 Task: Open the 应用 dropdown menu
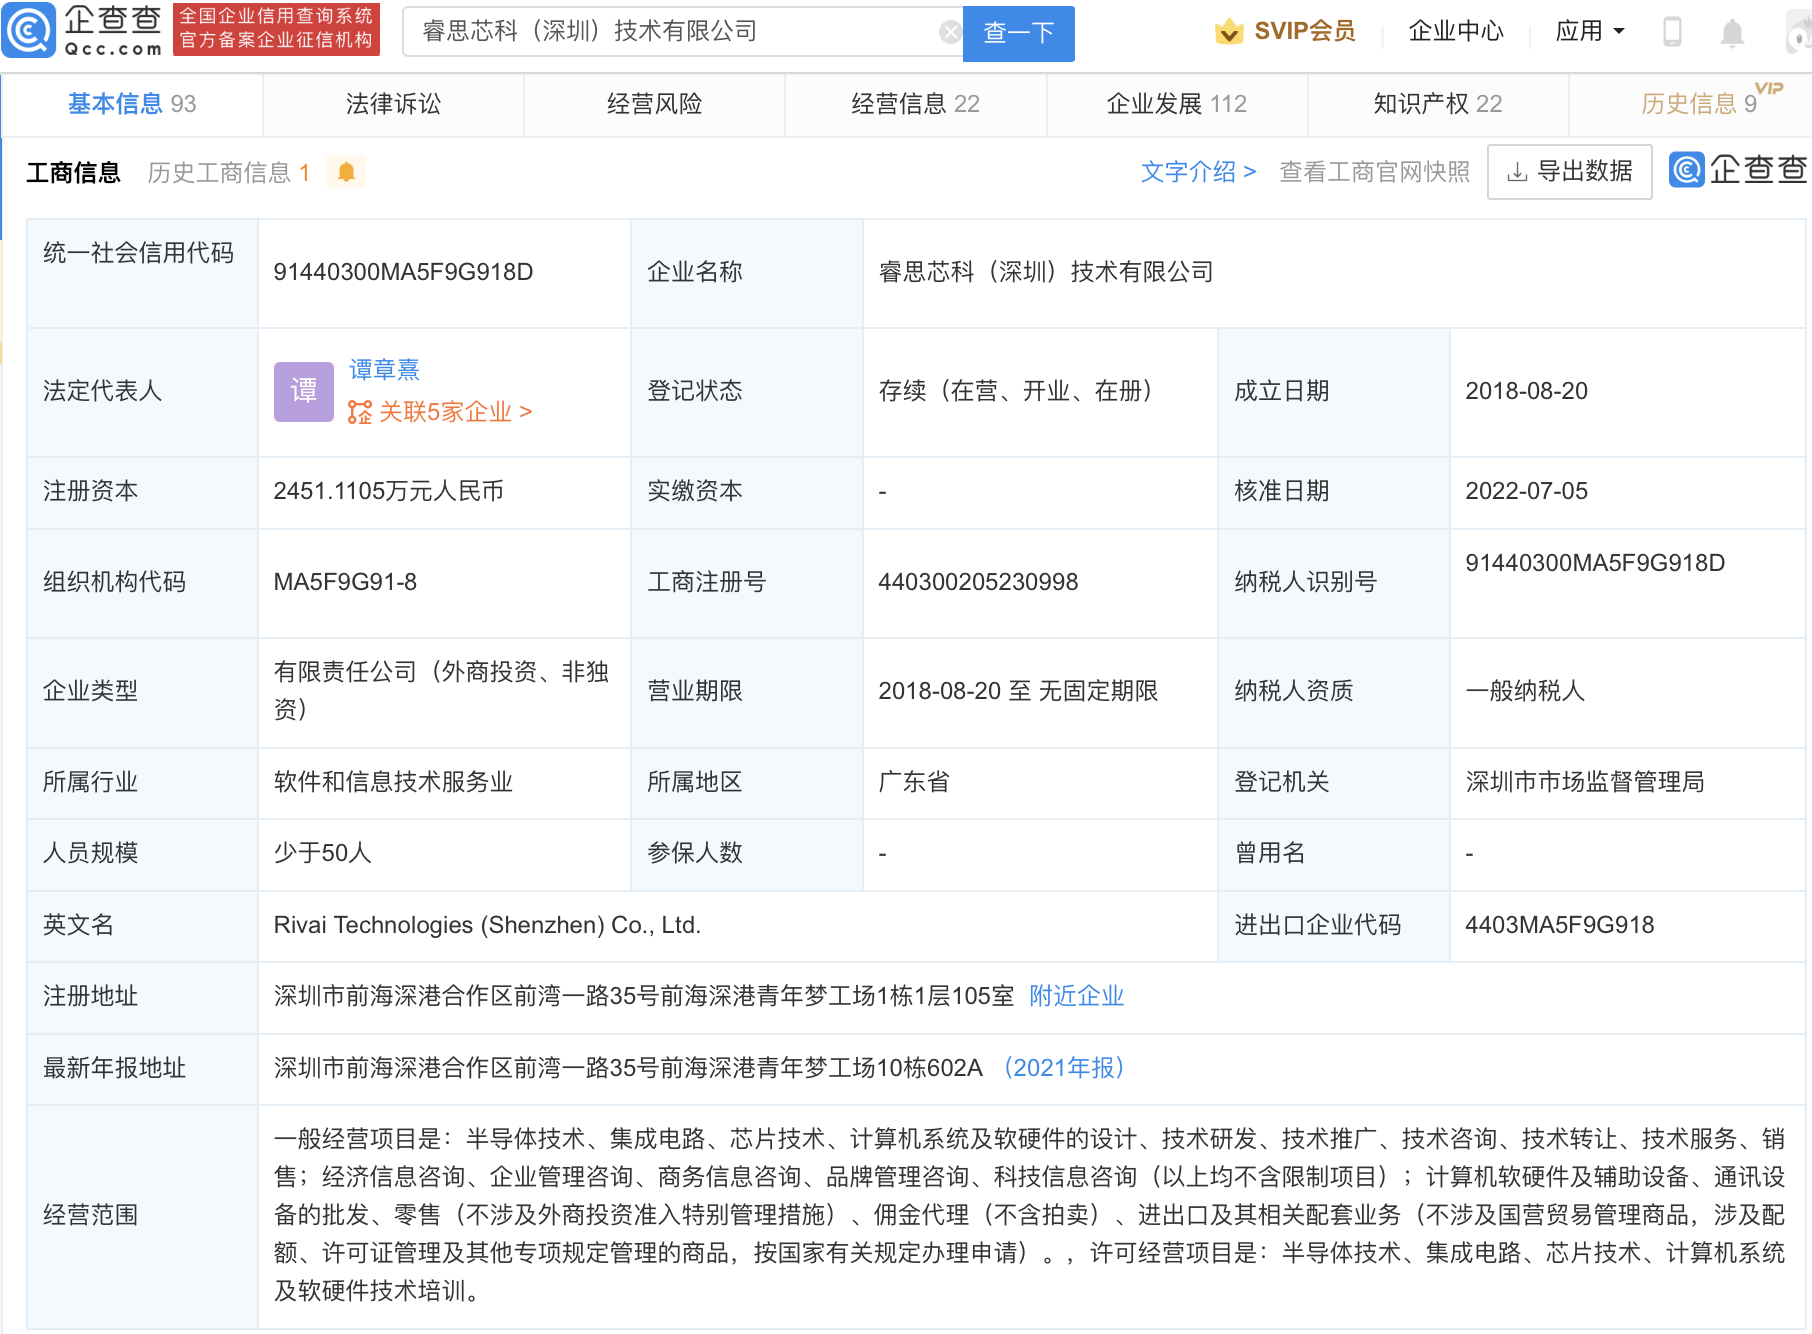point(1589,32)
